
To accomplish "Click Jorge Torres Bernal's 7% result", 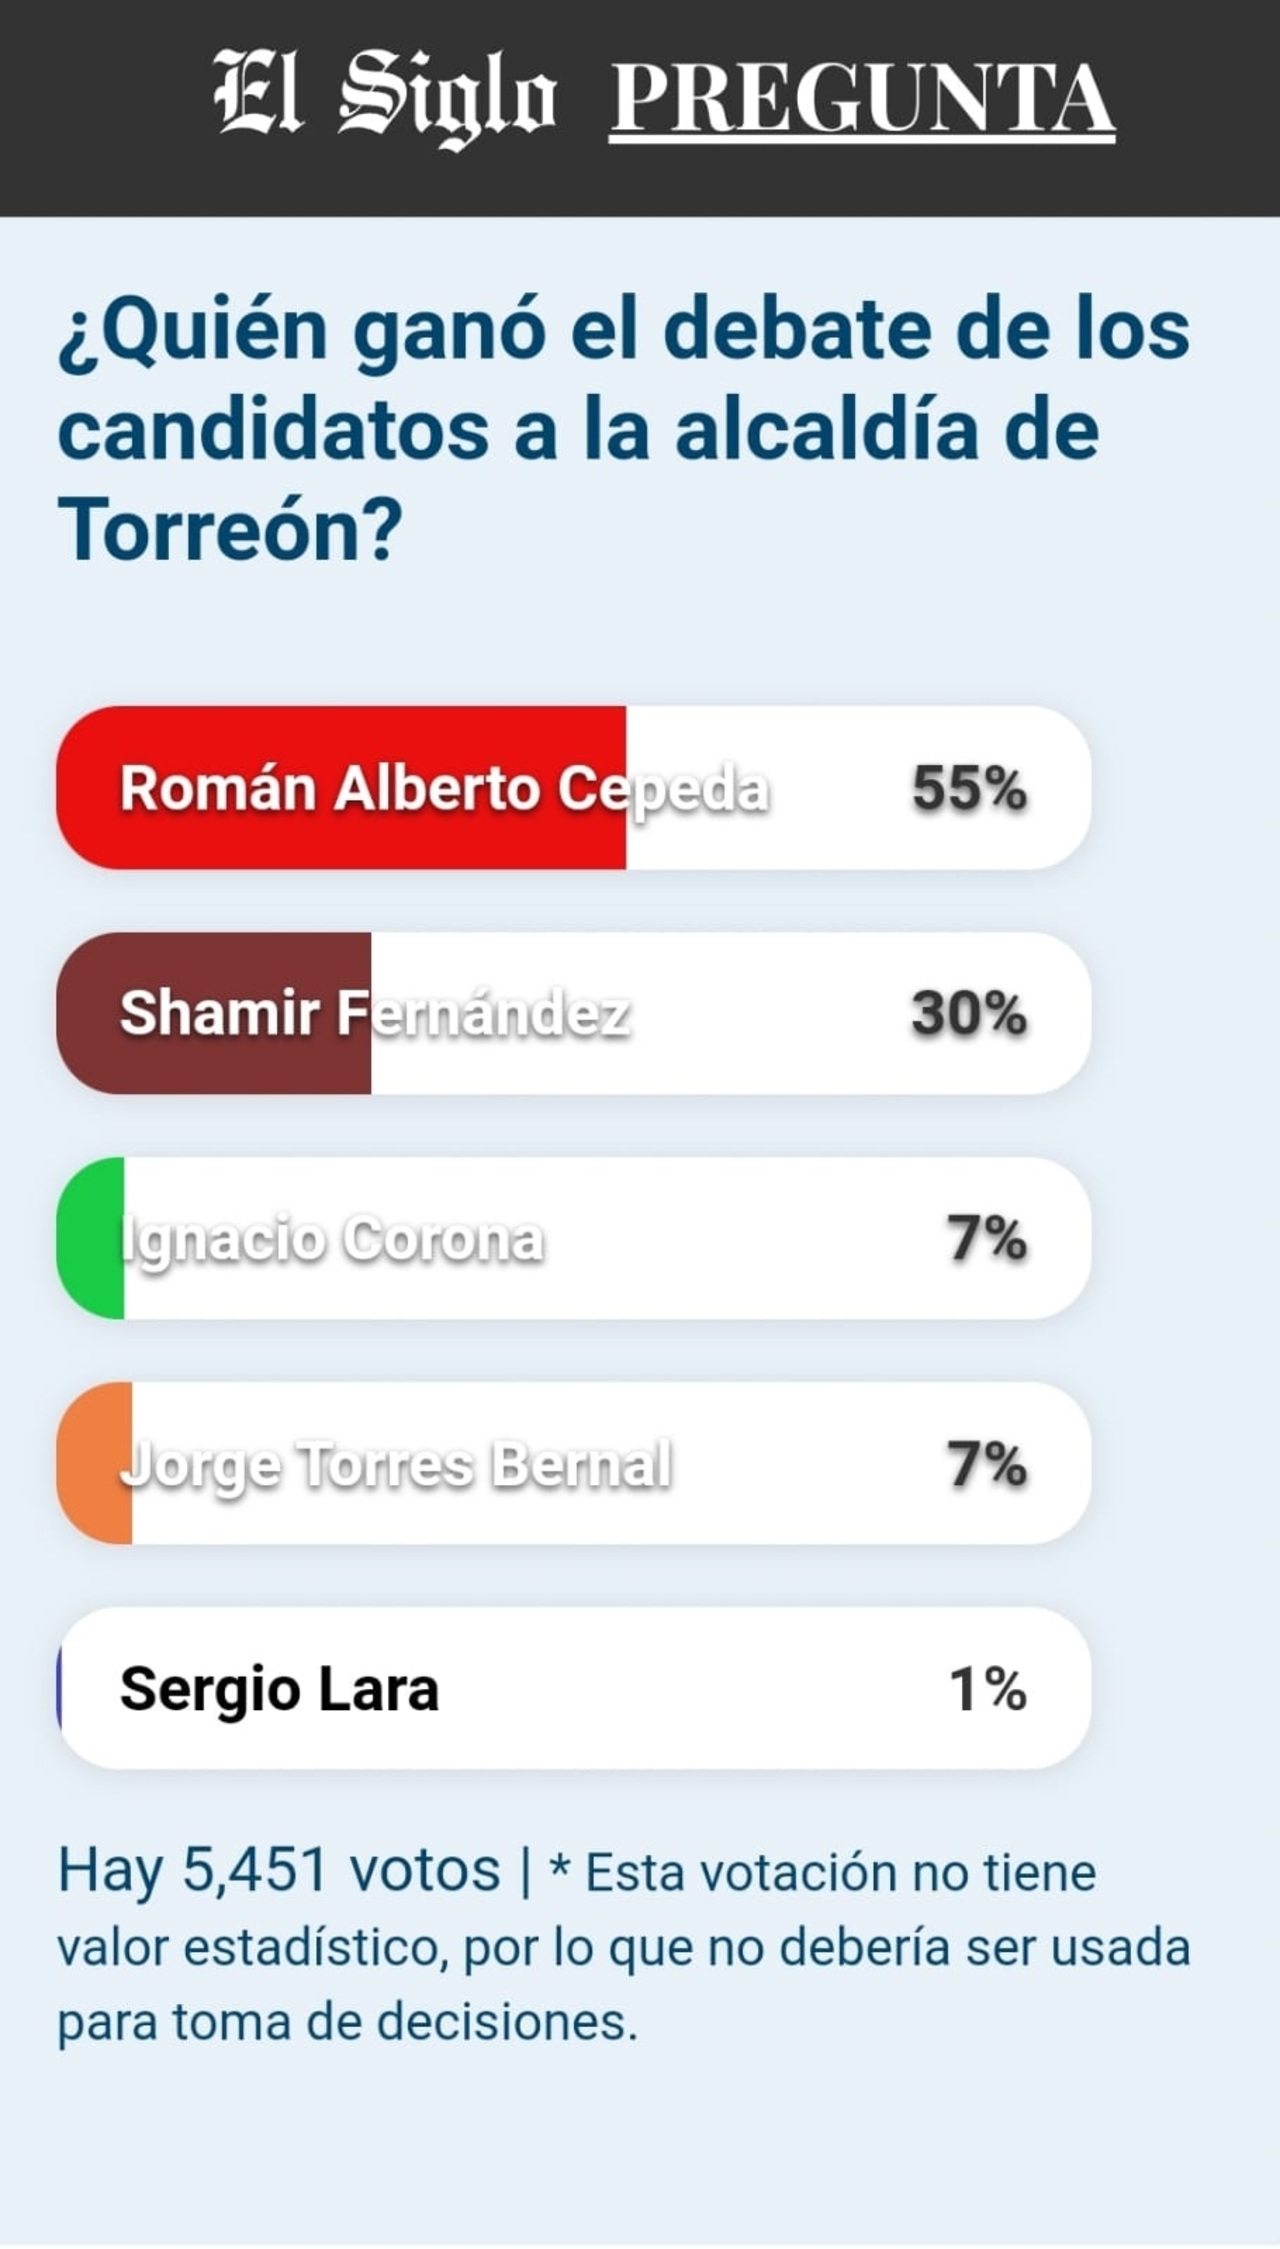I will click(x=986, y=1464).
